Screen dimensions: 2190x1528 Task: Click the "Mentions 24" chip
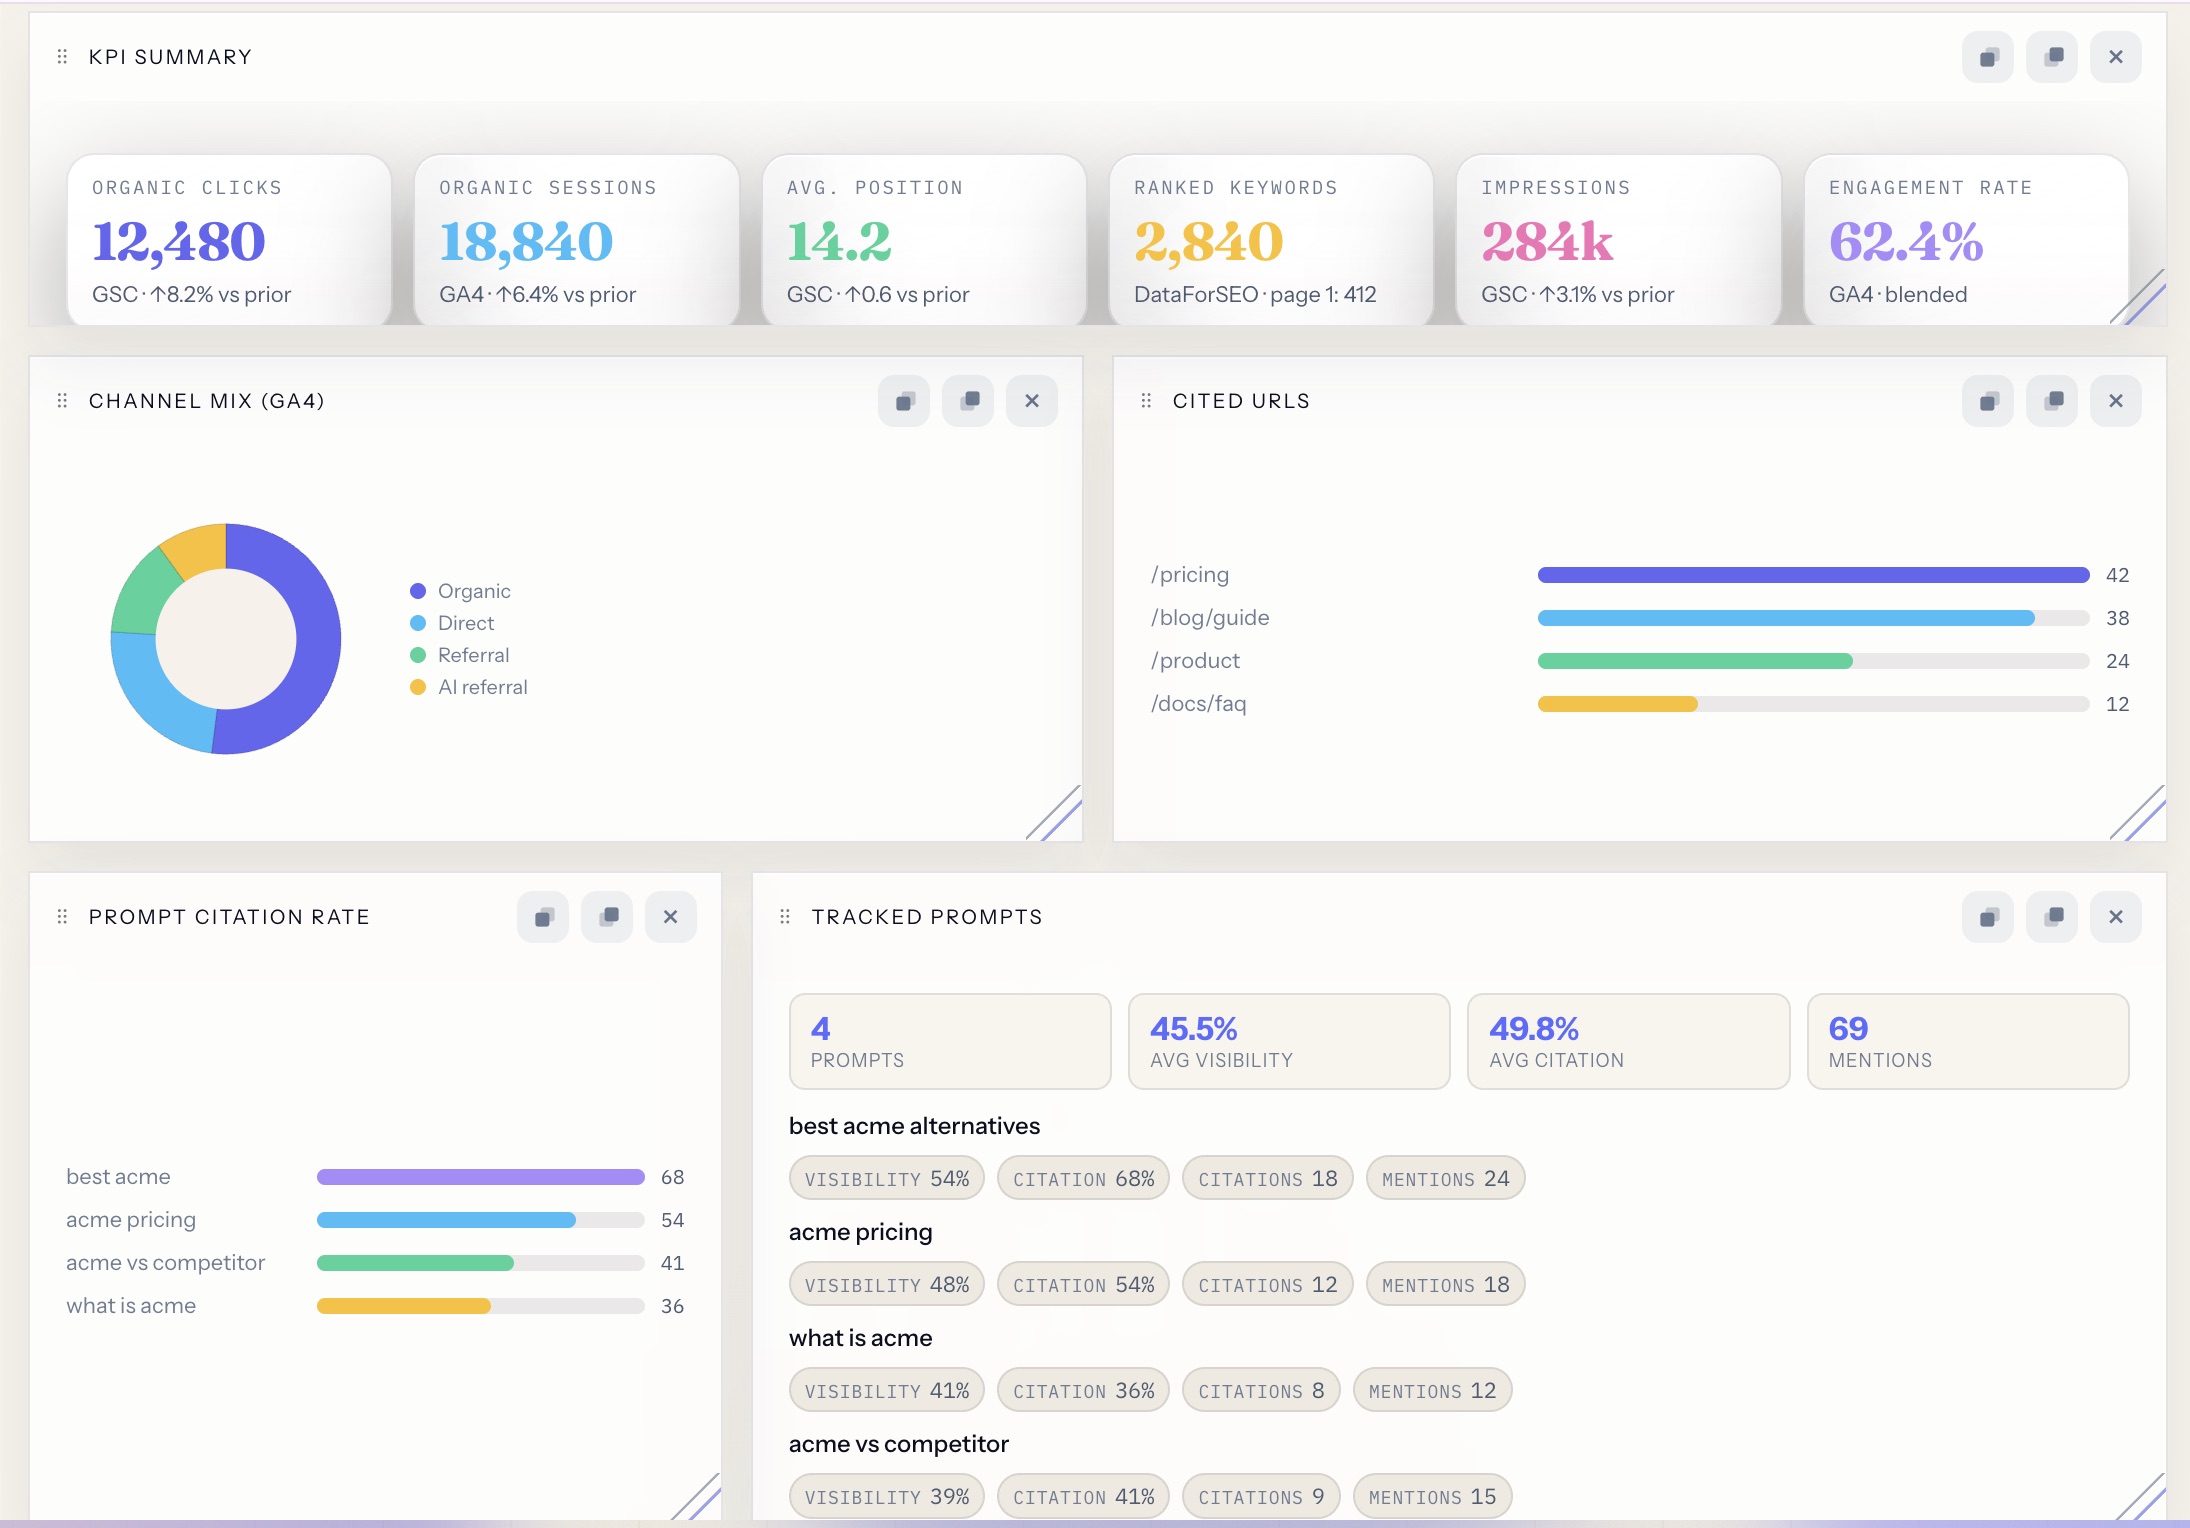click(x=1446, y=1178)
